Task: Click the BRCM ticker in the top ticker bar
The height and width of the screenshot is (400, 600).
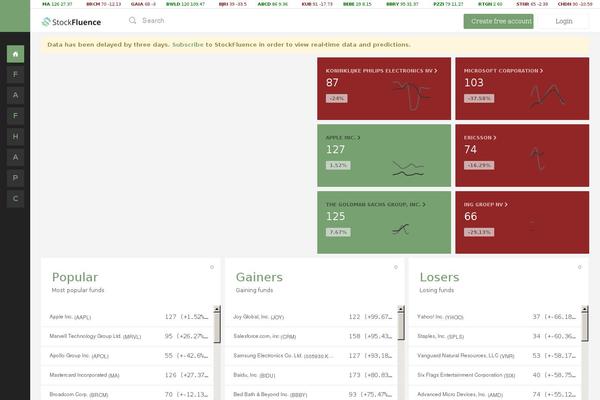Action: point(103,4)
